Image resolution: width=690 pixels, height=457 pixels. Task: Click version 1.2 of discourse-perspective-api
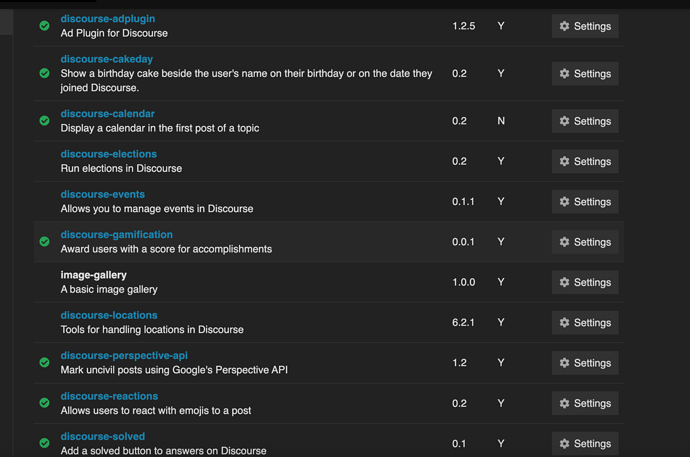[459, 363]
